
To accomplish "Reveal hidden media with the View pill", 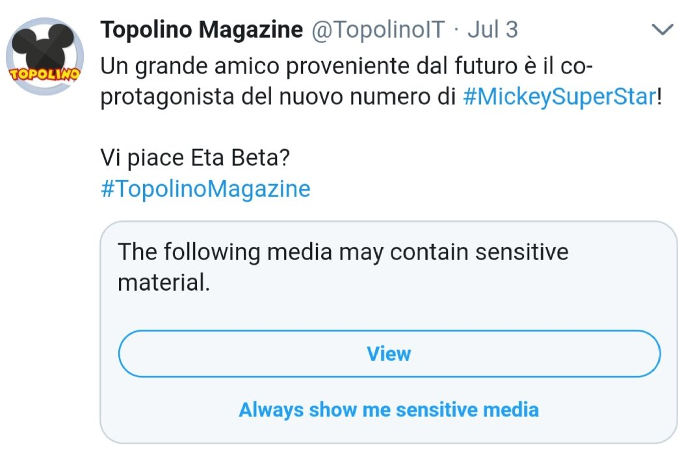I will pyautogui.click(x=389, y=354).
